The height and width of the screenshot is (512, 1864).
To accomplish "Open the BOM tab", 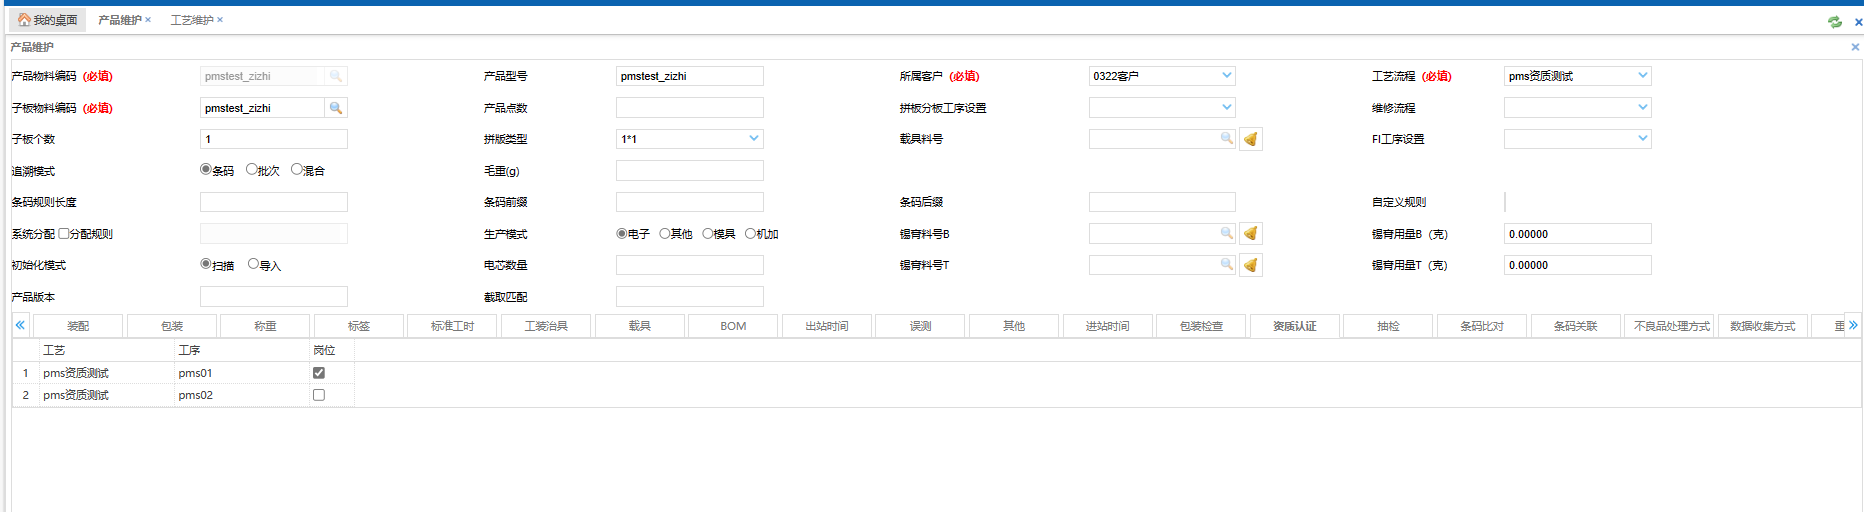I will [733, 326].
